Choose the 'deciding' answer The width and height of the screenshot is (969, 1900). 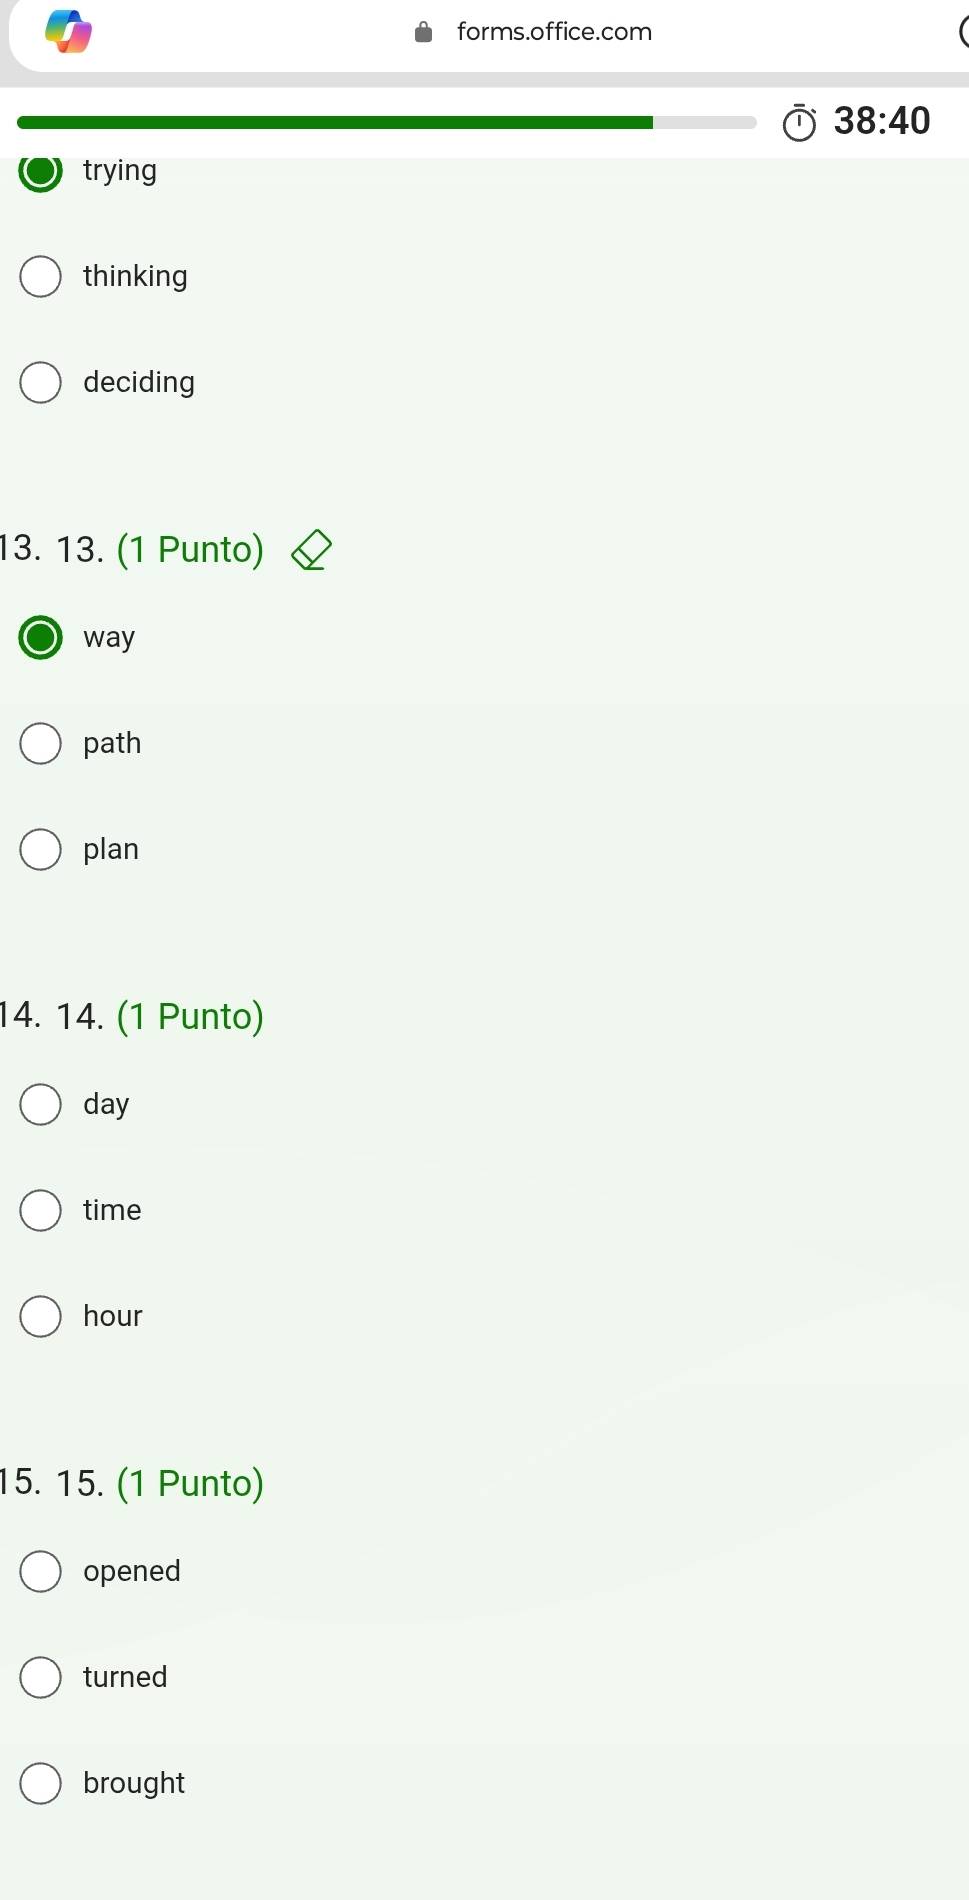pos(41,382)
